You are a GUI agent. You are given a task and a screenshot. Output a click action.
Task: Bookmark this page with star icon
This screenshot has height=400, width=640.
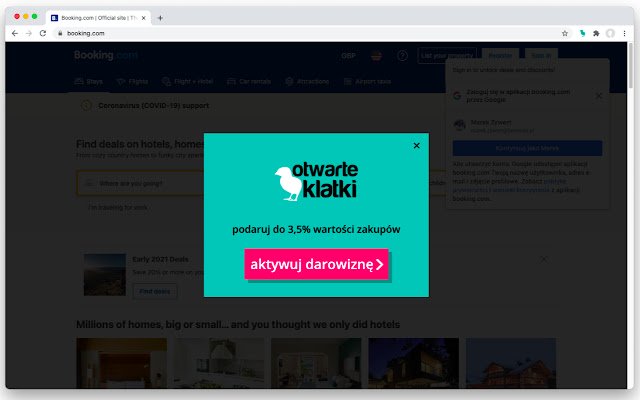pyautogui.click(x=565, y=33)
